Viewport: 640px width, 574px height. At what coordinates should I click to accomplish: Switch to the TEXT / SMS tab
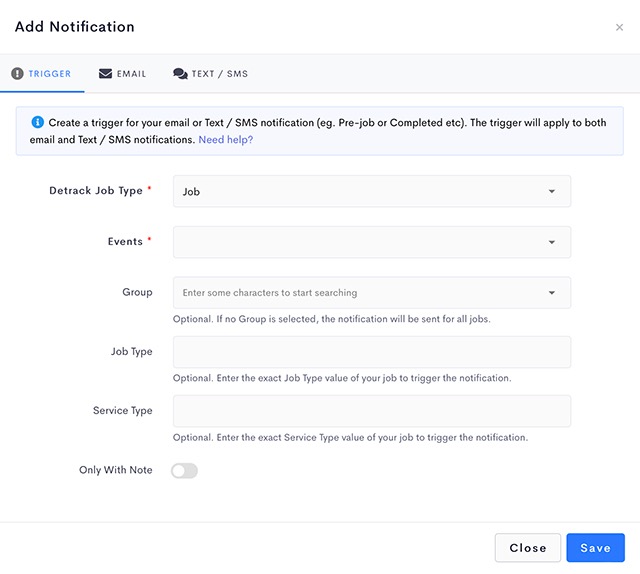click(210, 73)
